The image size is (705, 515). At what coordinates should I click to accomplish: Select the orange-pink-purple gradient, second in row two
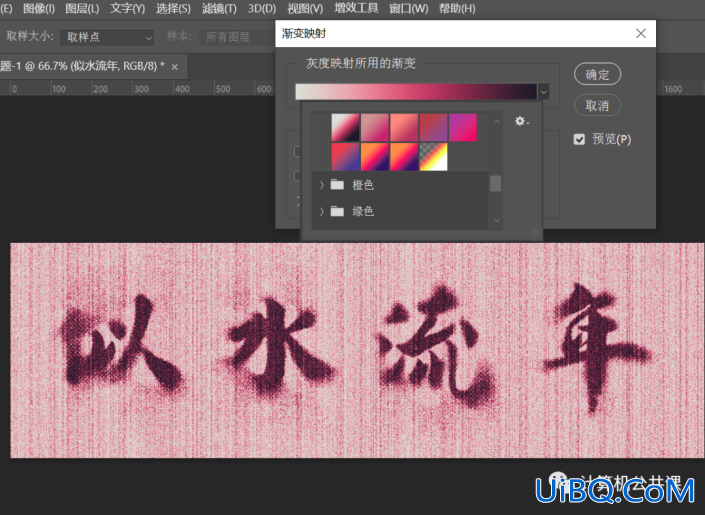pos(375,157)
